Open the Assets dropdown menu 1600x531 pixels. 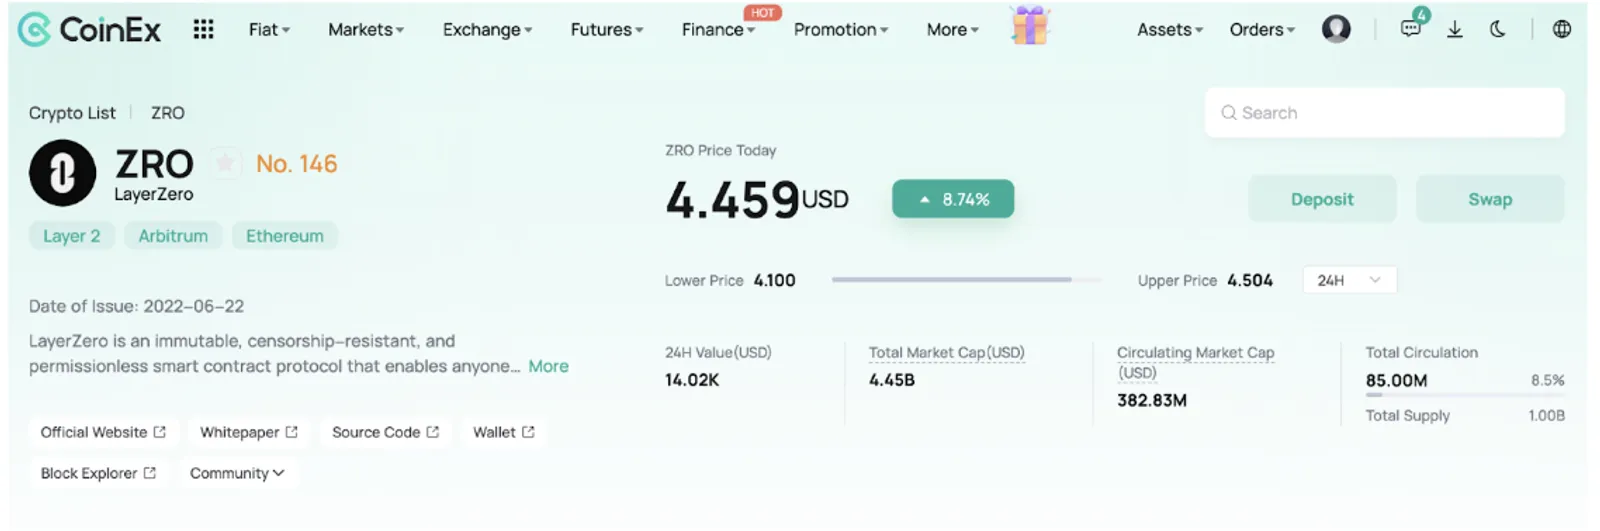coord(1169,30)
